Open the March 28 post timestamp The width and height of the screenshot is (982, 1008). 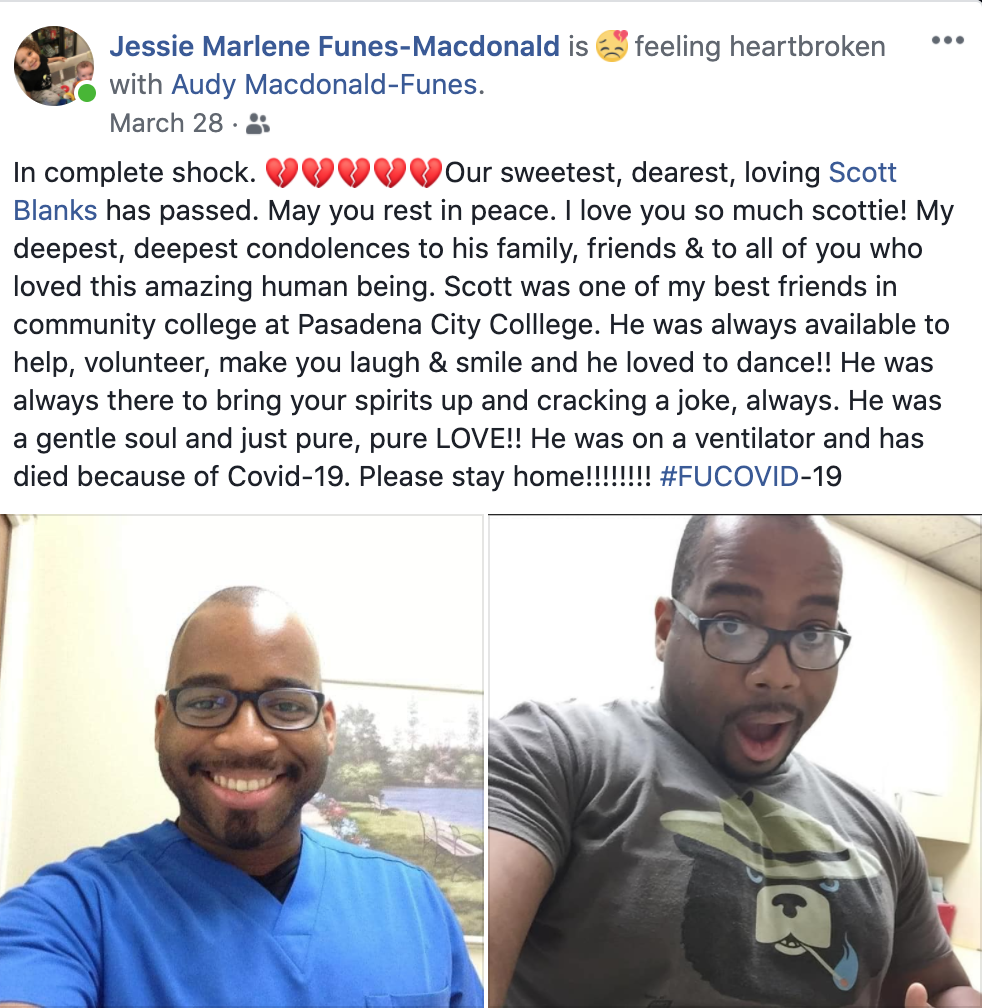pos(166,123)
